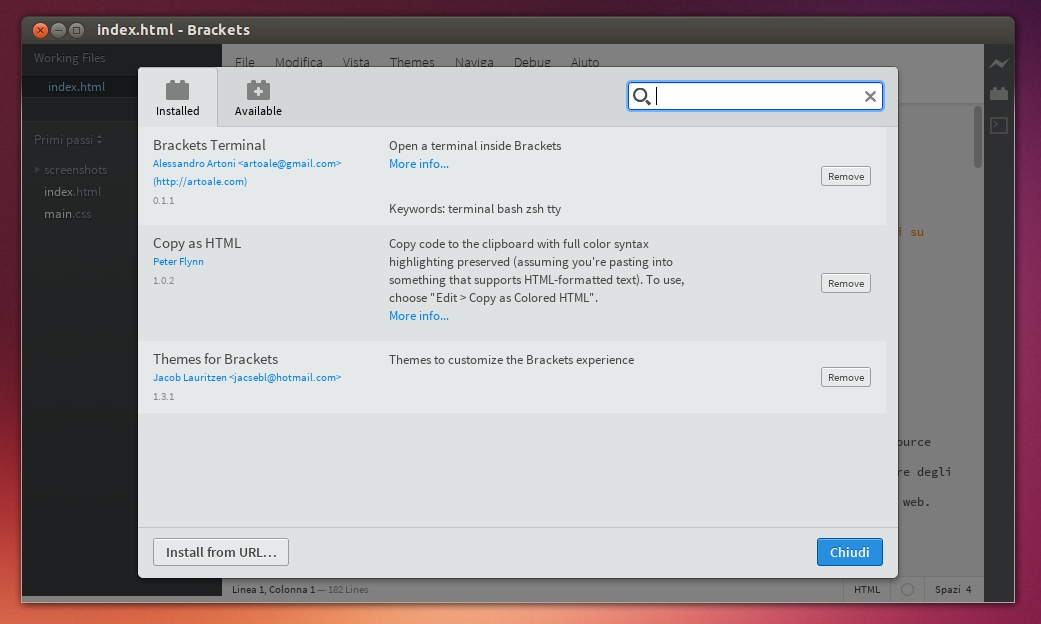Click the editor vertical scrollbar

coord(978,136)
